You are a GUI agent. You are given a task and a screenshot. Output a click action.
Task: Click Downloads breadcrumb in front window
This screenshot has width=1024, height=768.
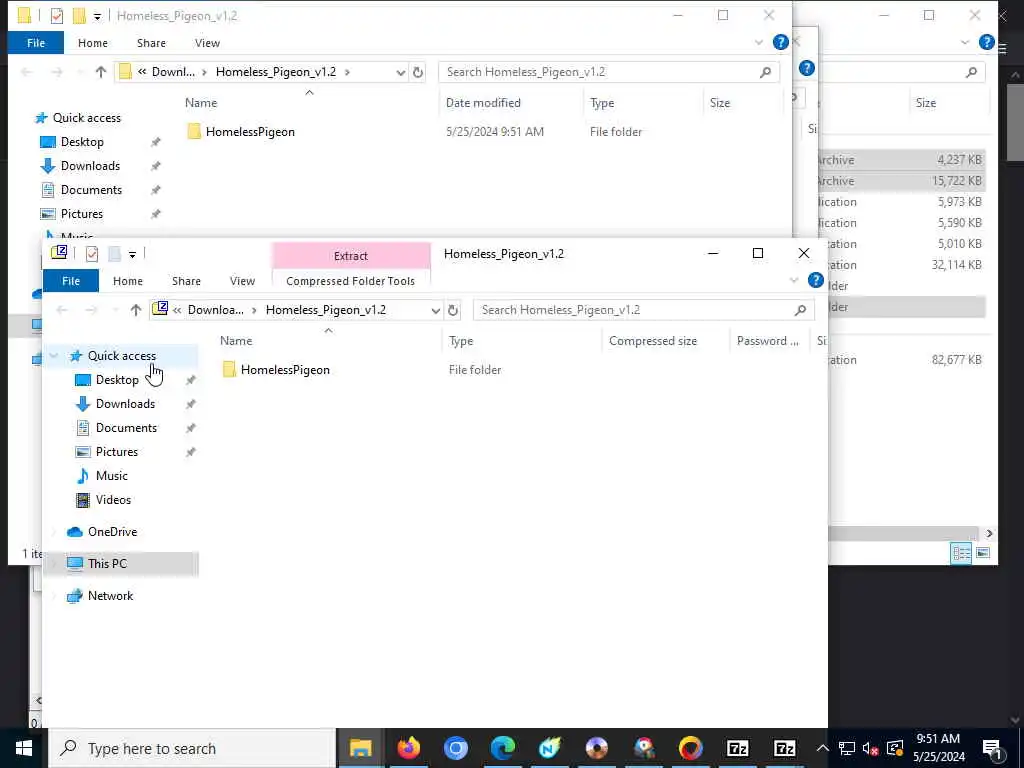point(215,310)
